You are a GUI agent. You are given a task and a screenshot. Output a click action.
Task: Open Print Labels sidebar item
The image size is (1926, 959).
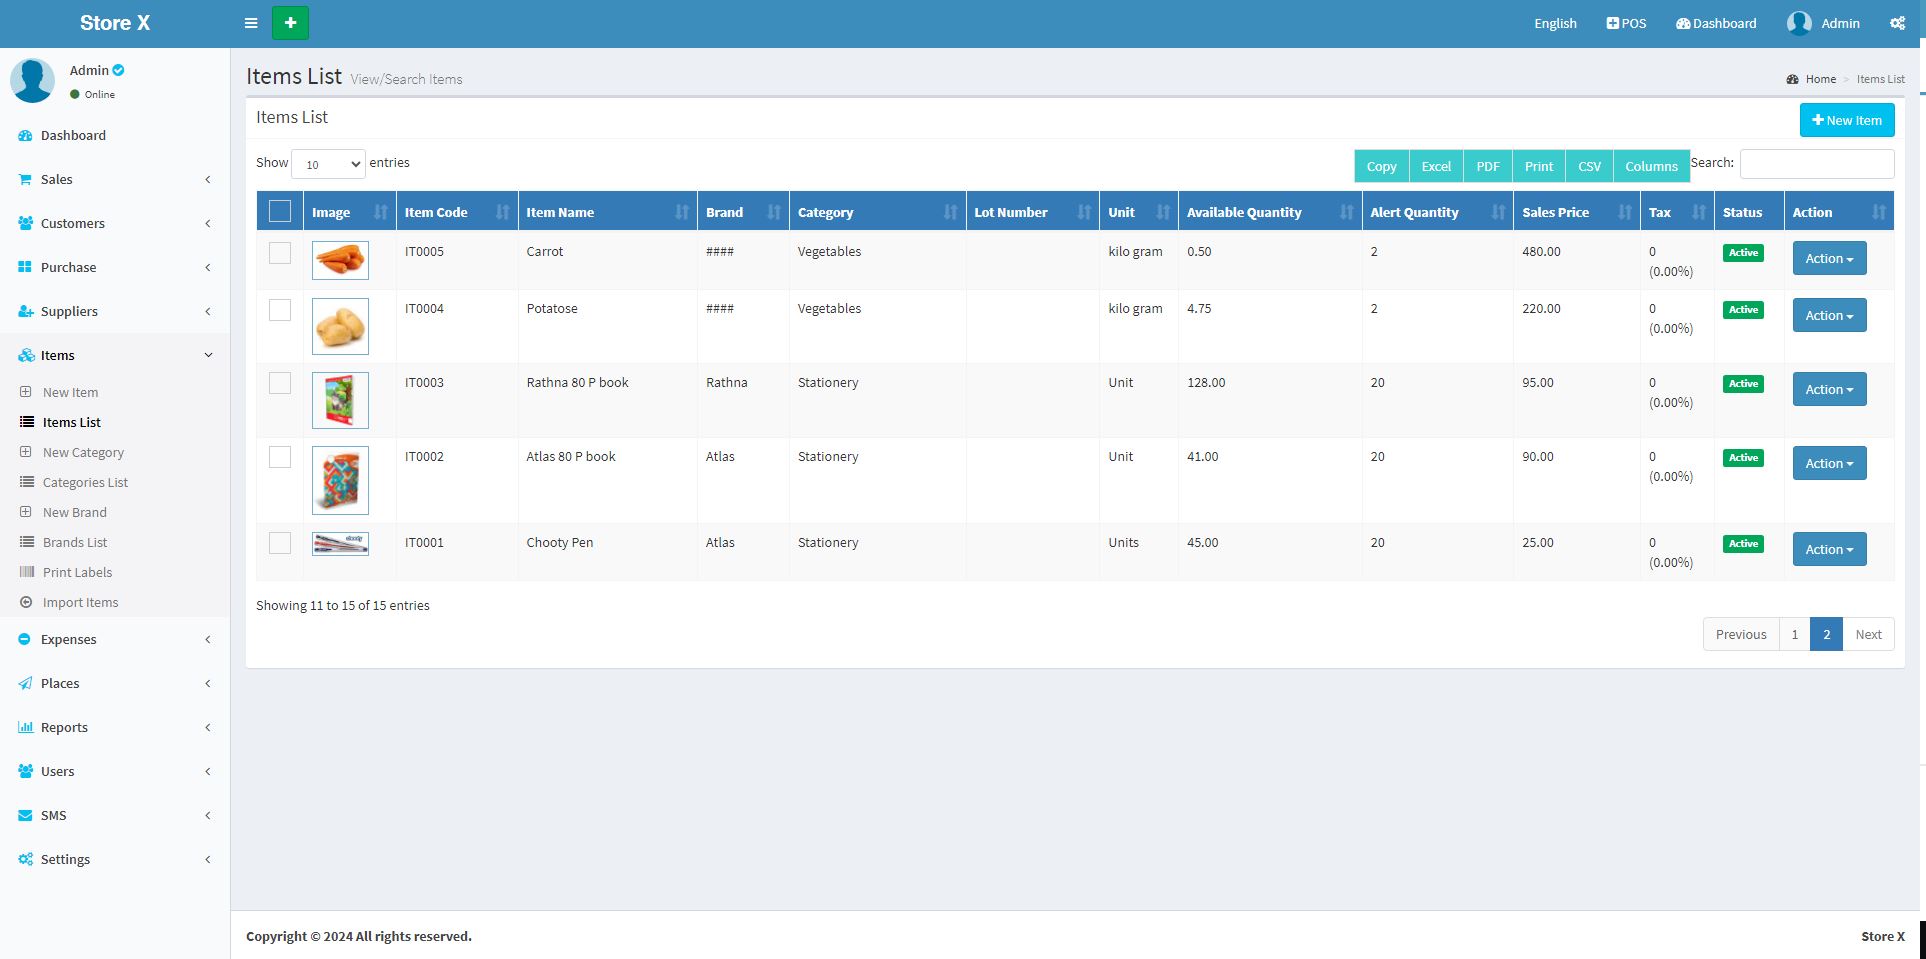click(x=77, y=573)
